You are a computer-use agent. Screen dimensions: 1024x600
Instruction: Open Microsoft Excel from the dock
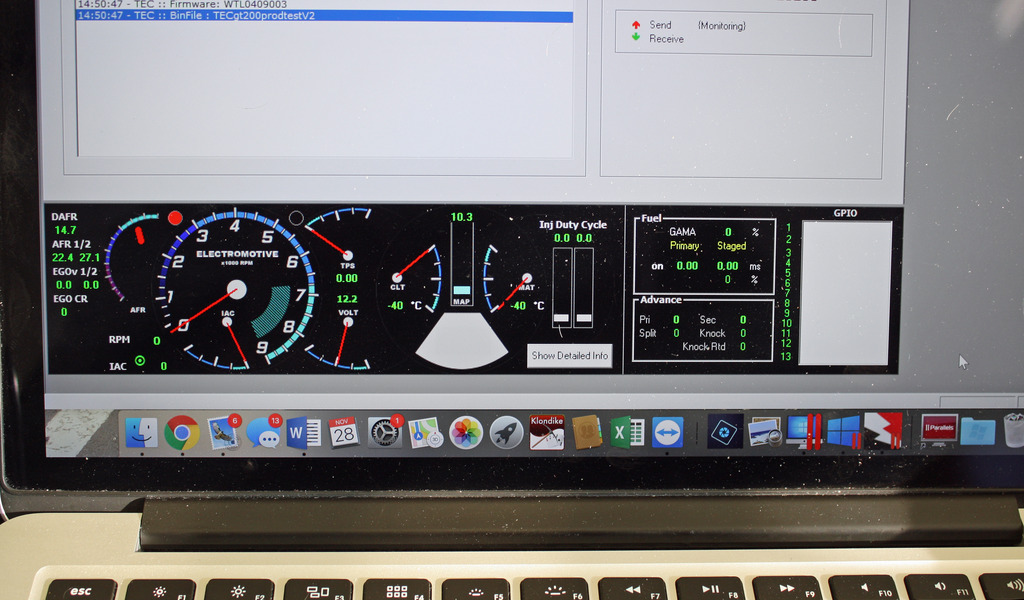pyautogui.click(x=626, y=432)
